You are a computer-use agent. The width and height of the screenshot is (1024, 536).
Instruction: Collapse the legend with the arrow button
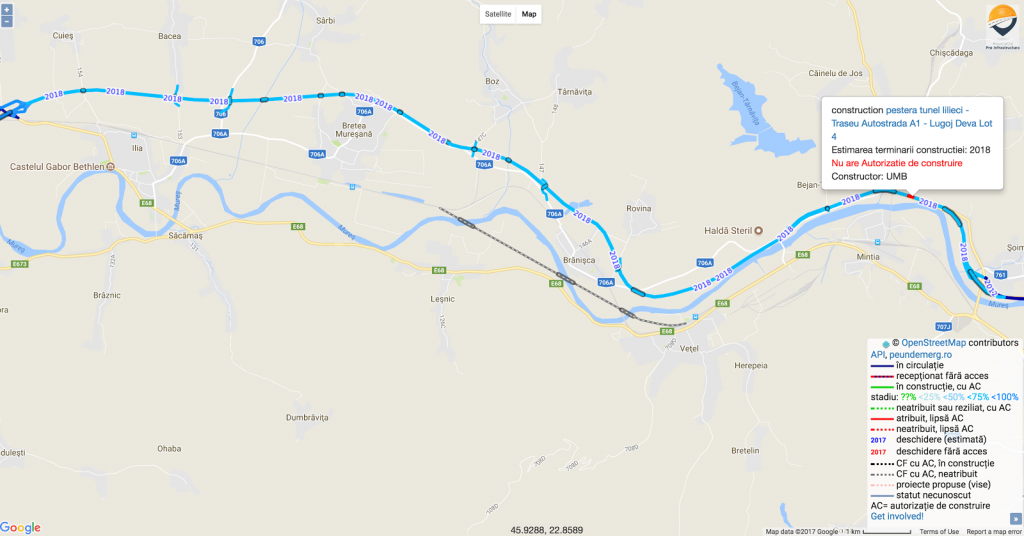1016,518
